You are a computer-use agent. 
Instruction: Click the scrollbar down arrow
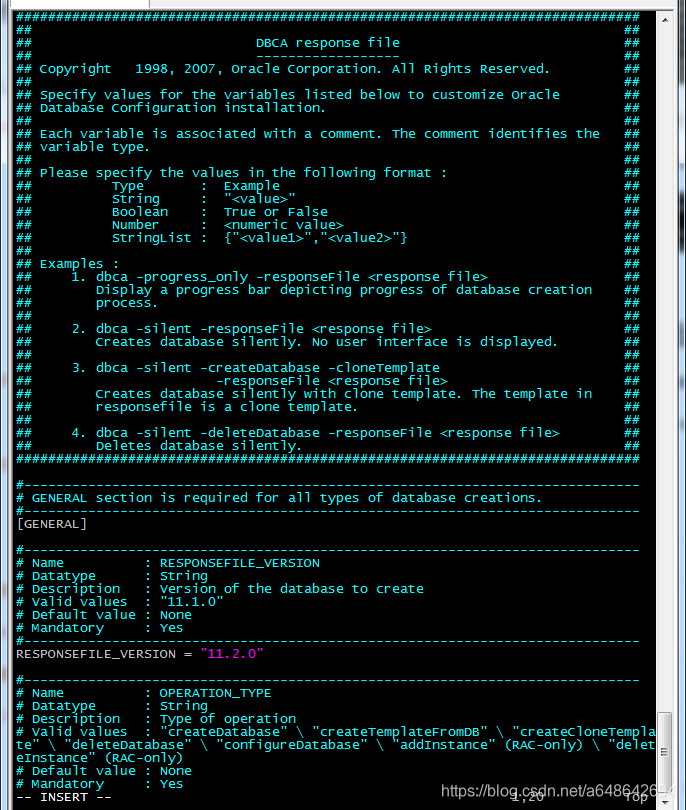pos(665,802)
